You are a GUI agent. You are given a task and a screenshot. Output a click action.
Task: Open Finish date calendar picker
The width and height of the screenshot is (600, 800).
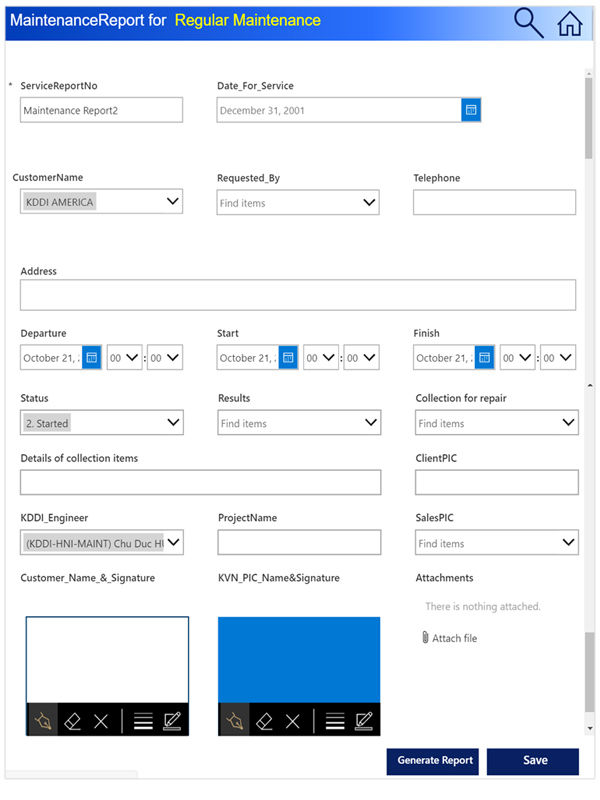[484, 357]
